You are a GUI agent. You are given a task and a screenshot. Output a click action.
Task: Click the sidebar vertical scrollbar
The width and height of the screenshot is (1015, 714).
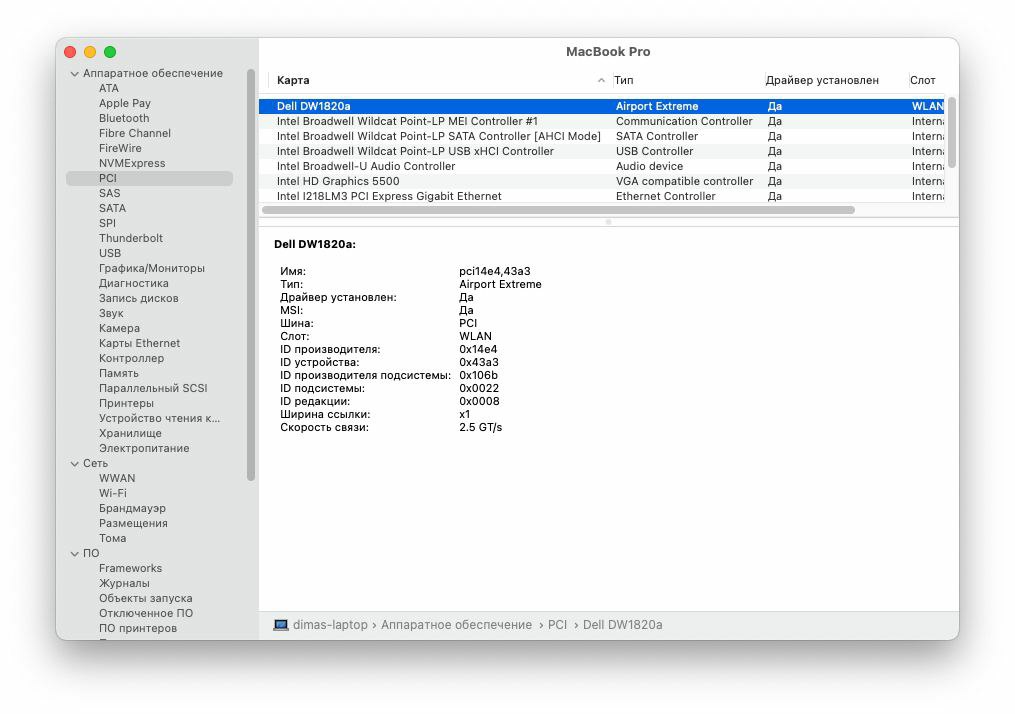[251, 275]
